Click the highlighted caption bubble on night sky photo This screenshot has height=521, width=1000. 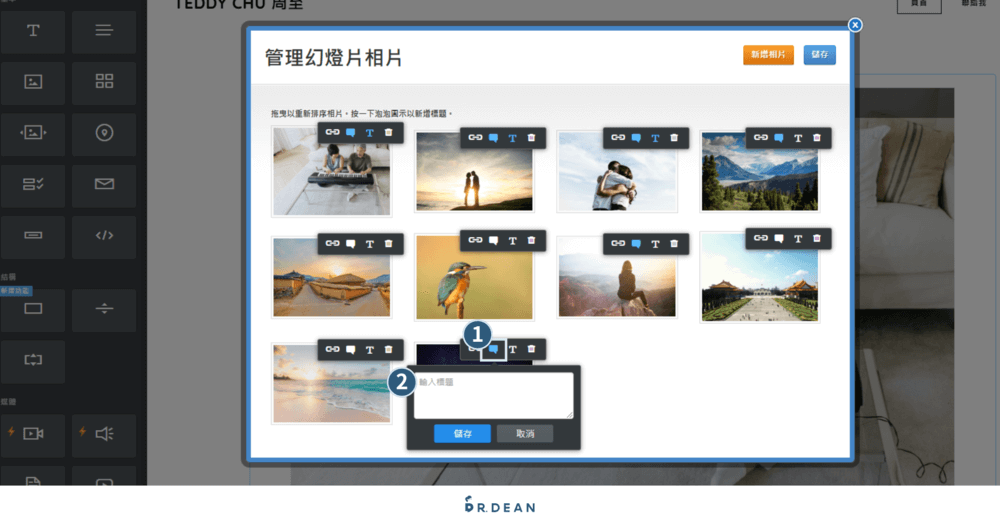click(494, 349)
